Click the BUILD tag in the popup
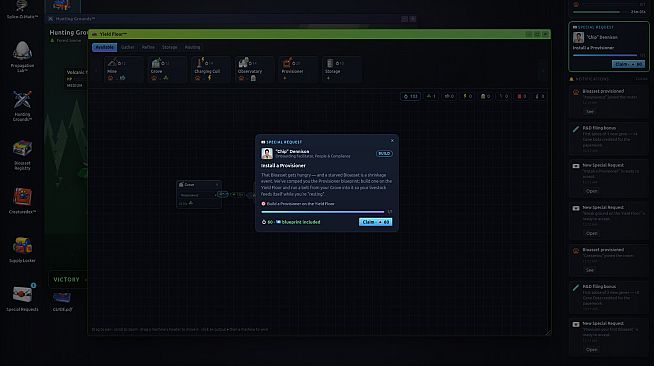Viewport: 654px width, 366px height. click(x=384, y=153)
